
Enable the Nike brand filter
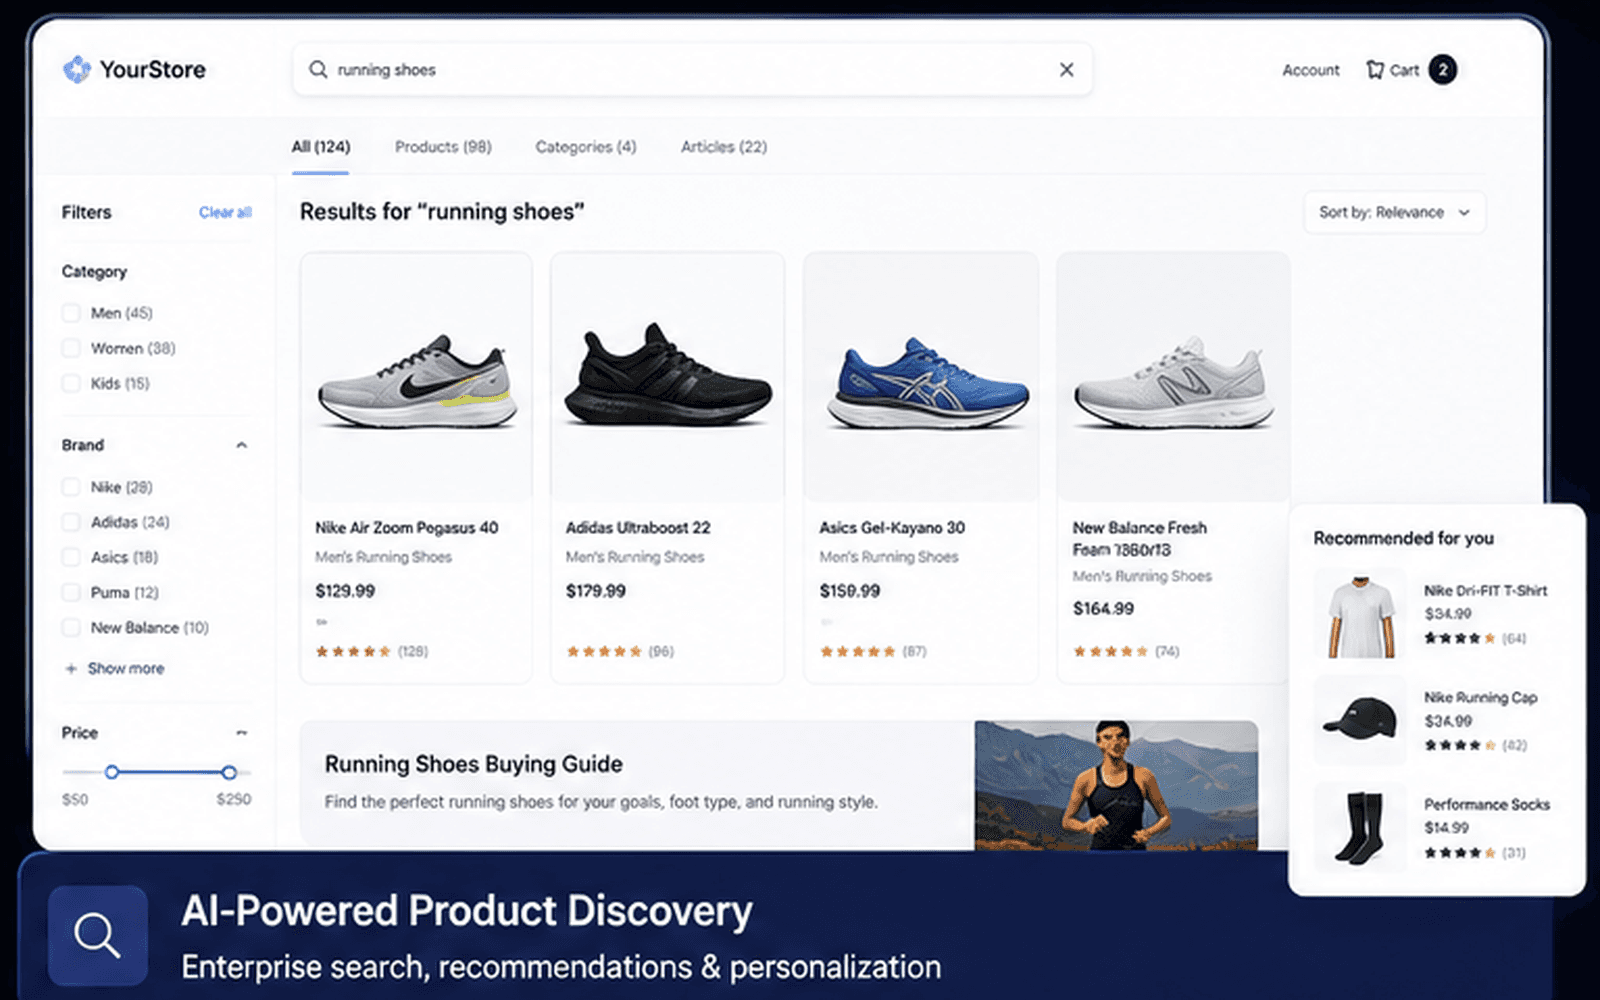point(71,487)
